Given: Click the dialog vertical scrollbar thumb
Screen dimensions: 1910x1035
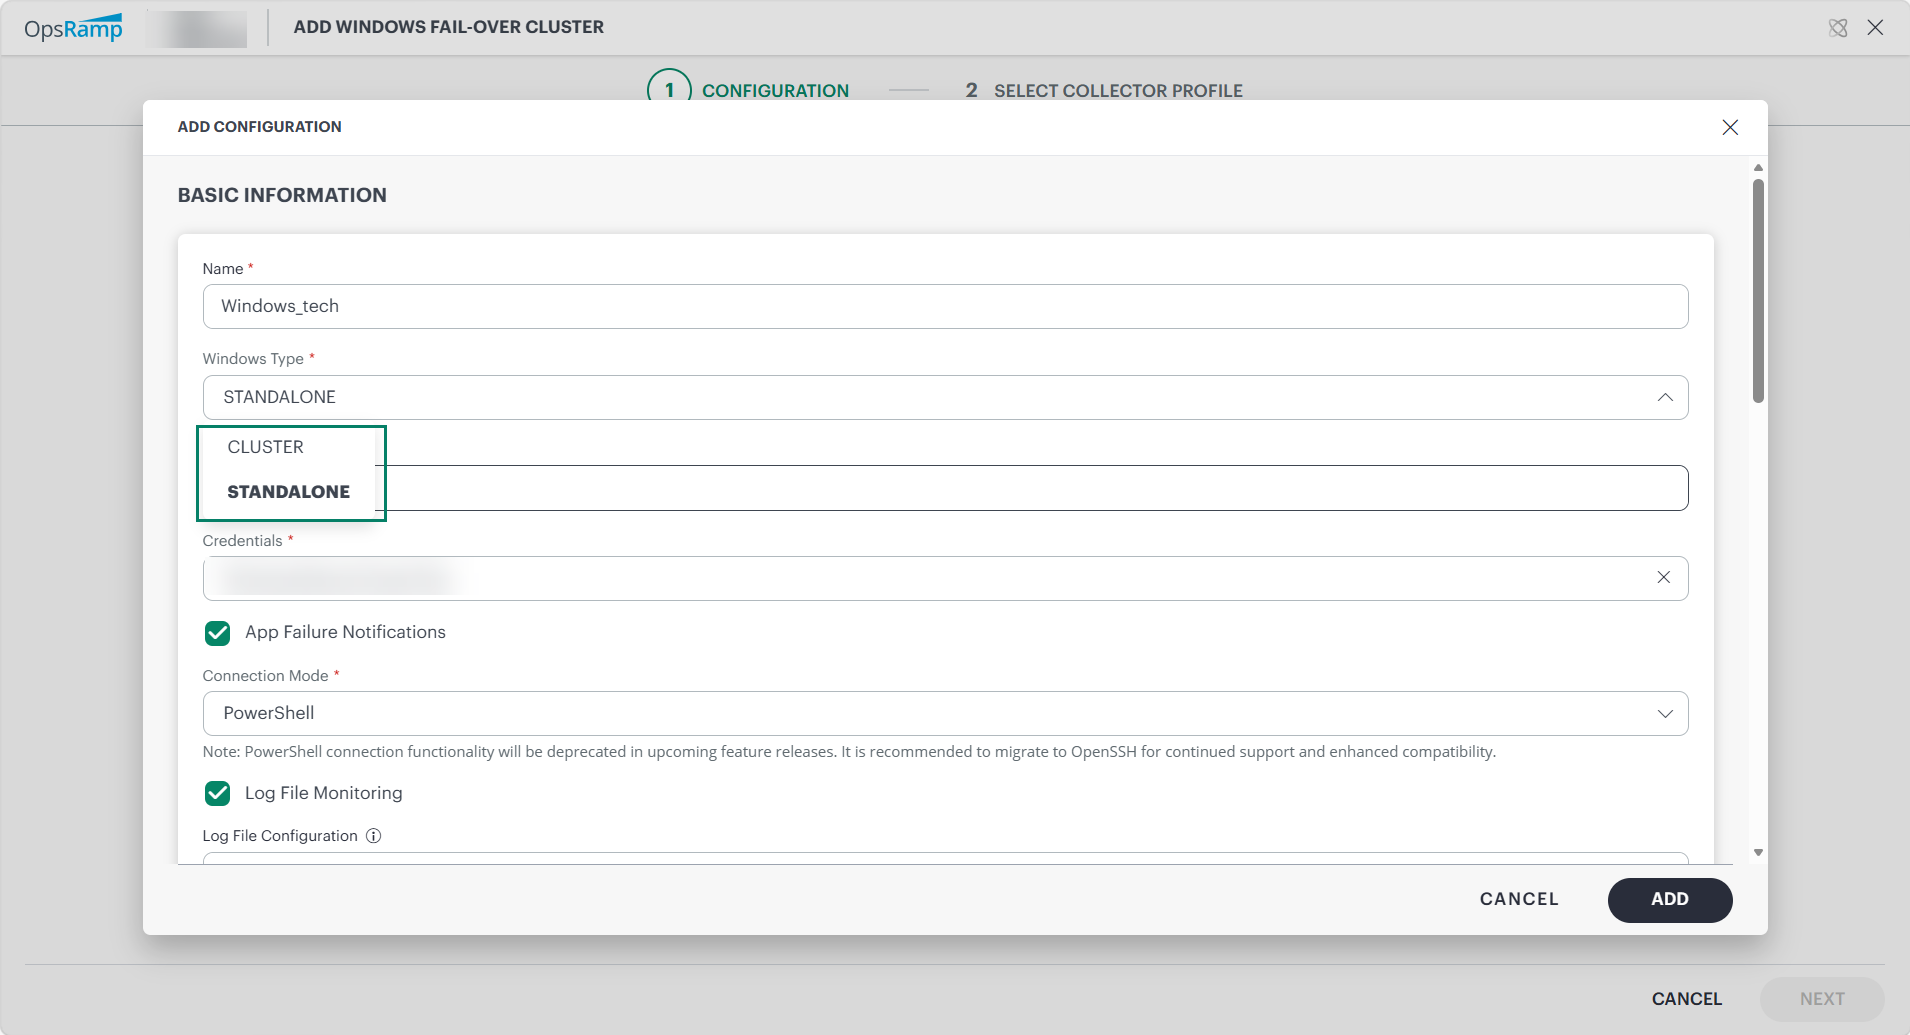Looking at the screenshot, I should (1758, 290).
